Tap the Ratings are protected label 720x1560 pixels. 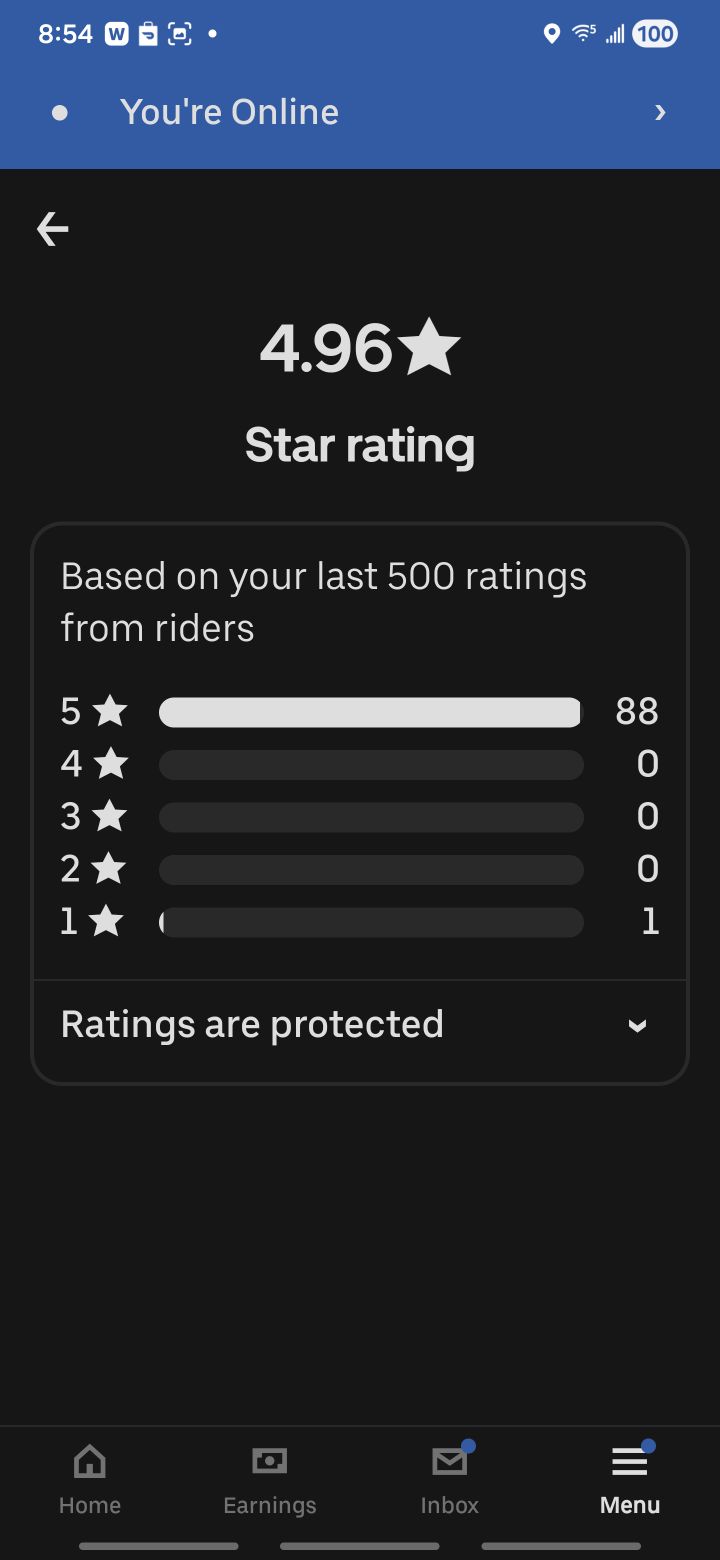click(252, 1024)
